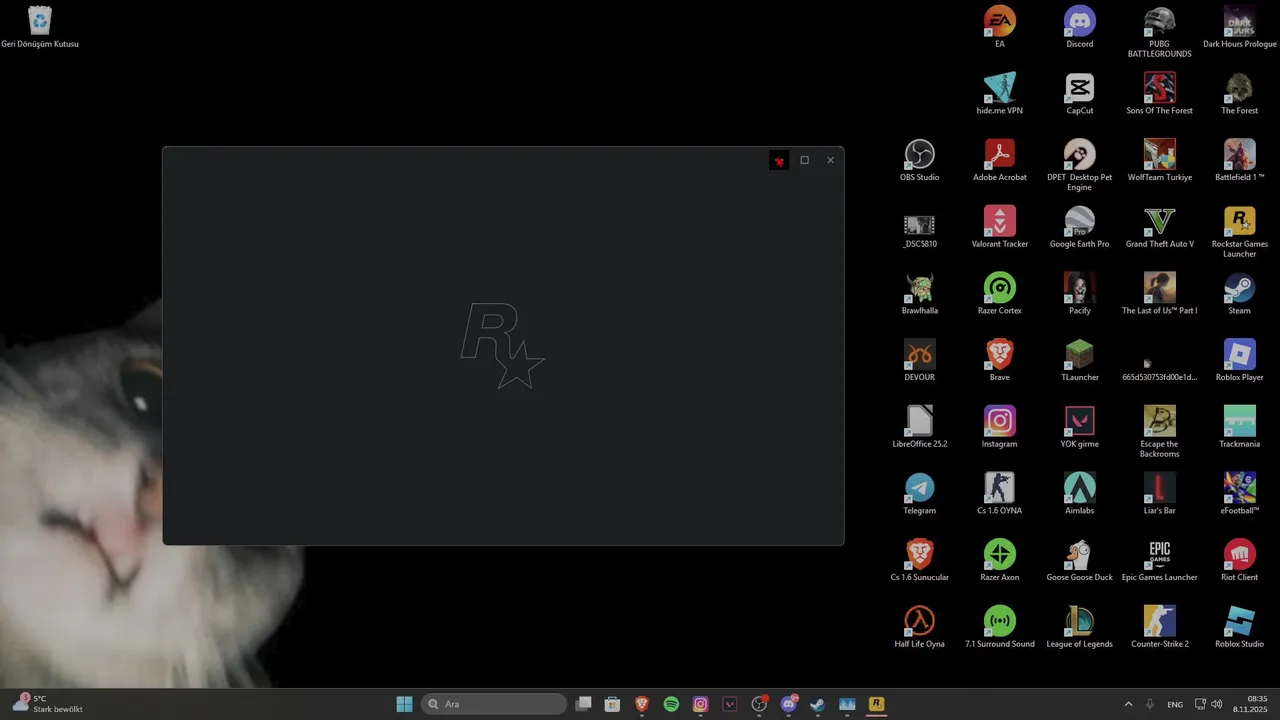1280x720 pixels.
Task: Select Escape the Backrooms icon
Action: [x=1160, y=432]
